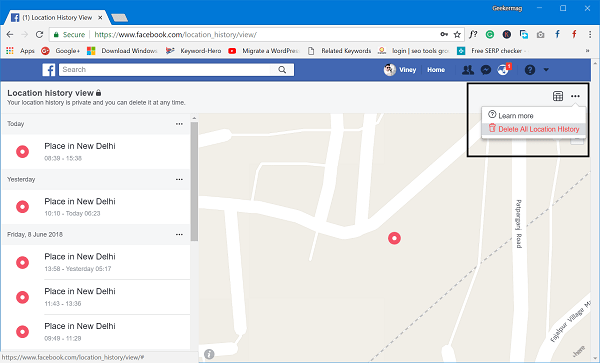Open the Migrate a WordPress bookmark
The height and width of the screenshot is (363, 600).
tap(264, 51)
